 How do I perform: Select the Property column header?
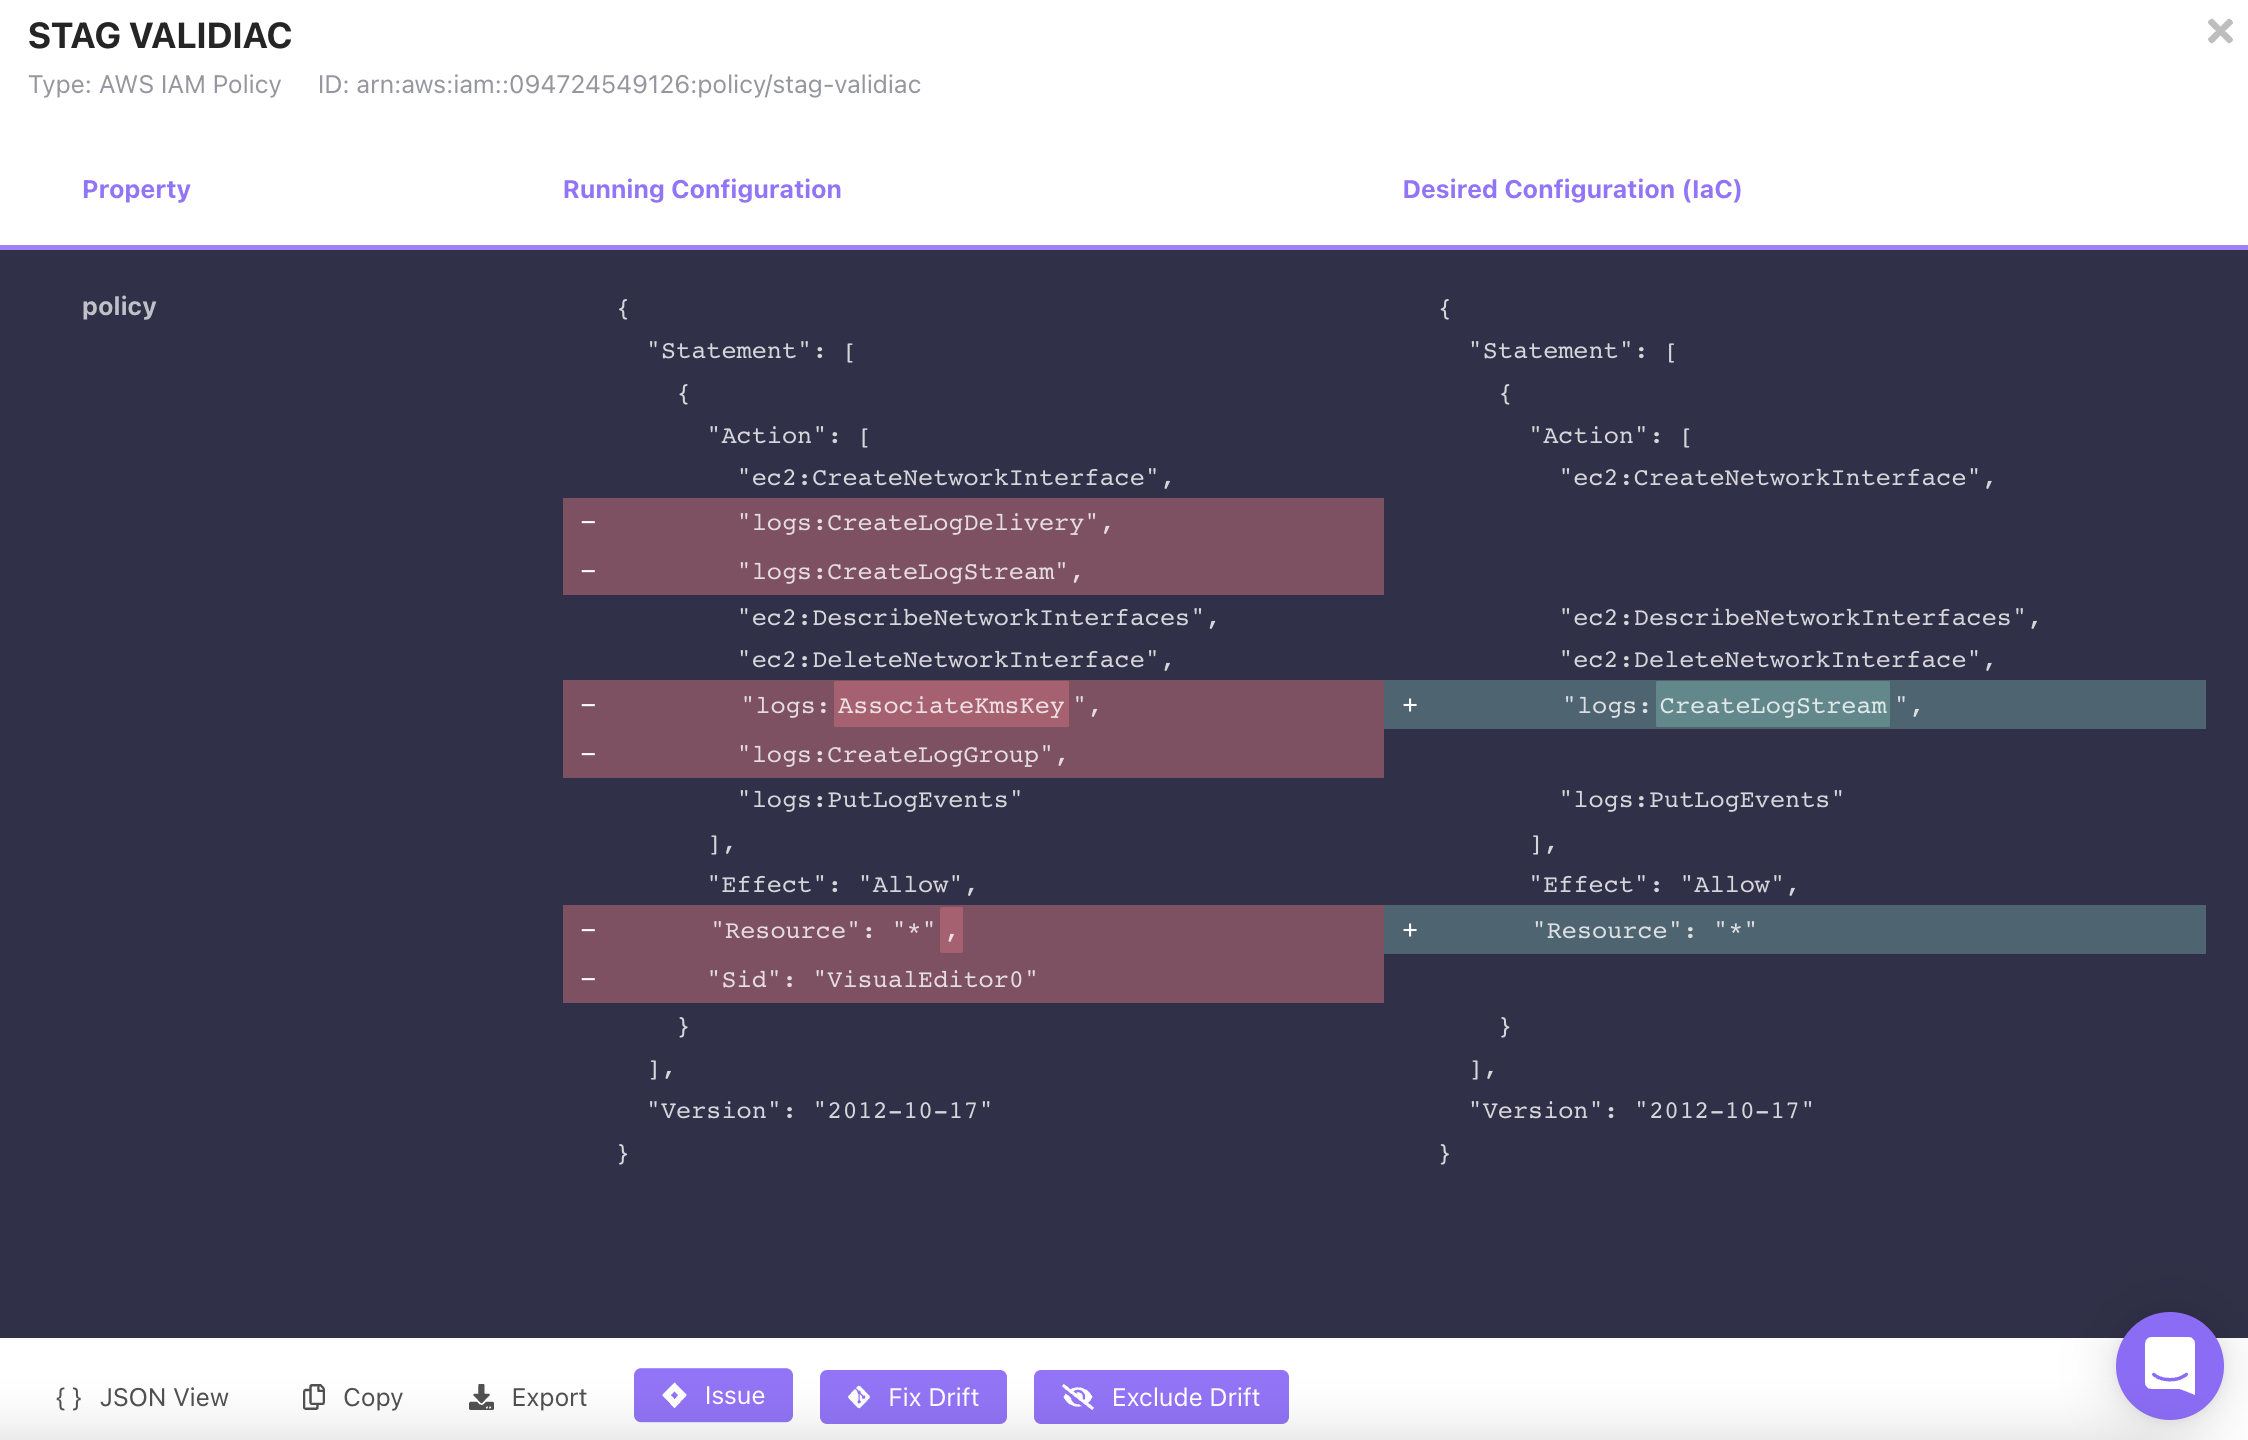(137, 189)
